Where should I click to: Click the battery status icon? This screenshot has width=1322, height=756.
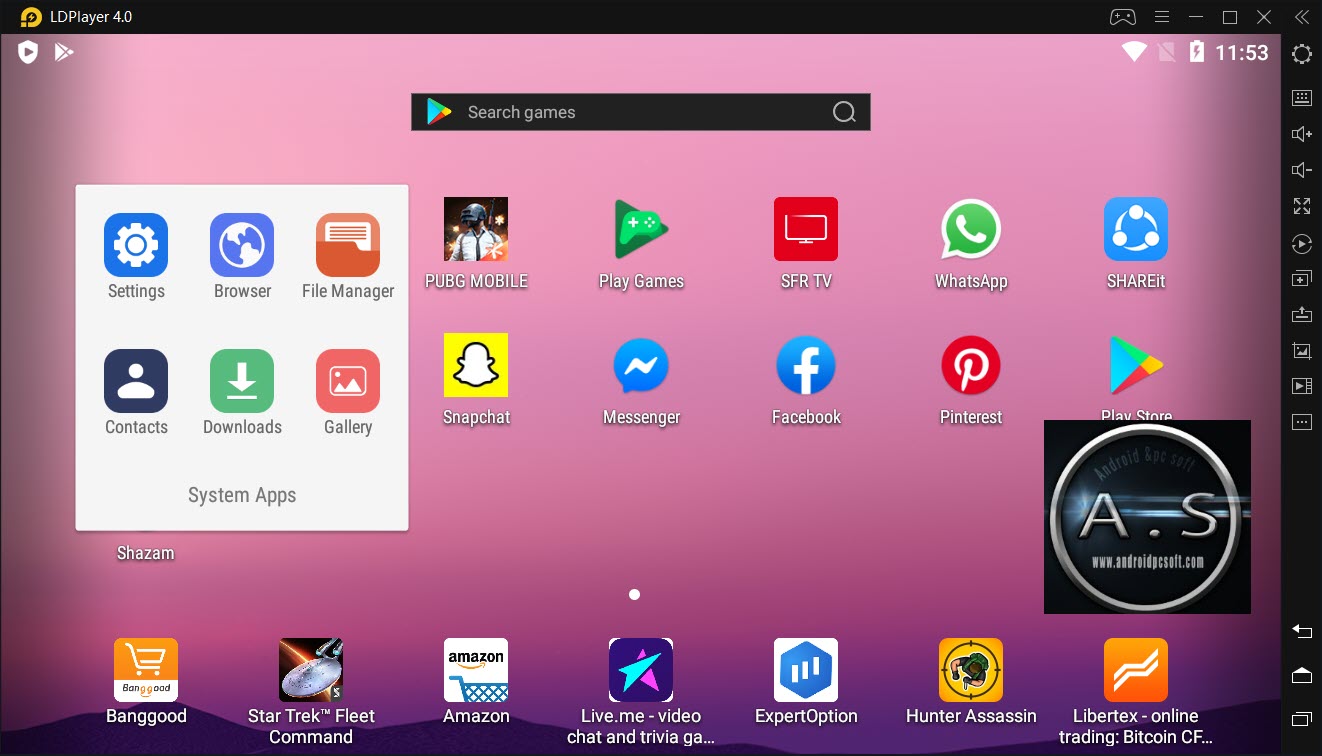(x=1196, y=52)
